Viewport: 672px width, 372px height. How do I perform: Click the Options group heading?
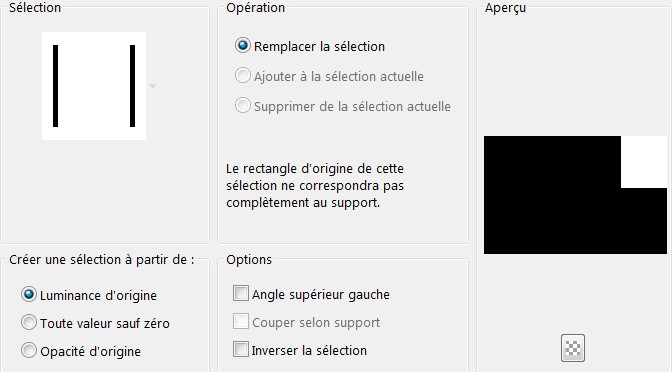click(x=249, y=259)
